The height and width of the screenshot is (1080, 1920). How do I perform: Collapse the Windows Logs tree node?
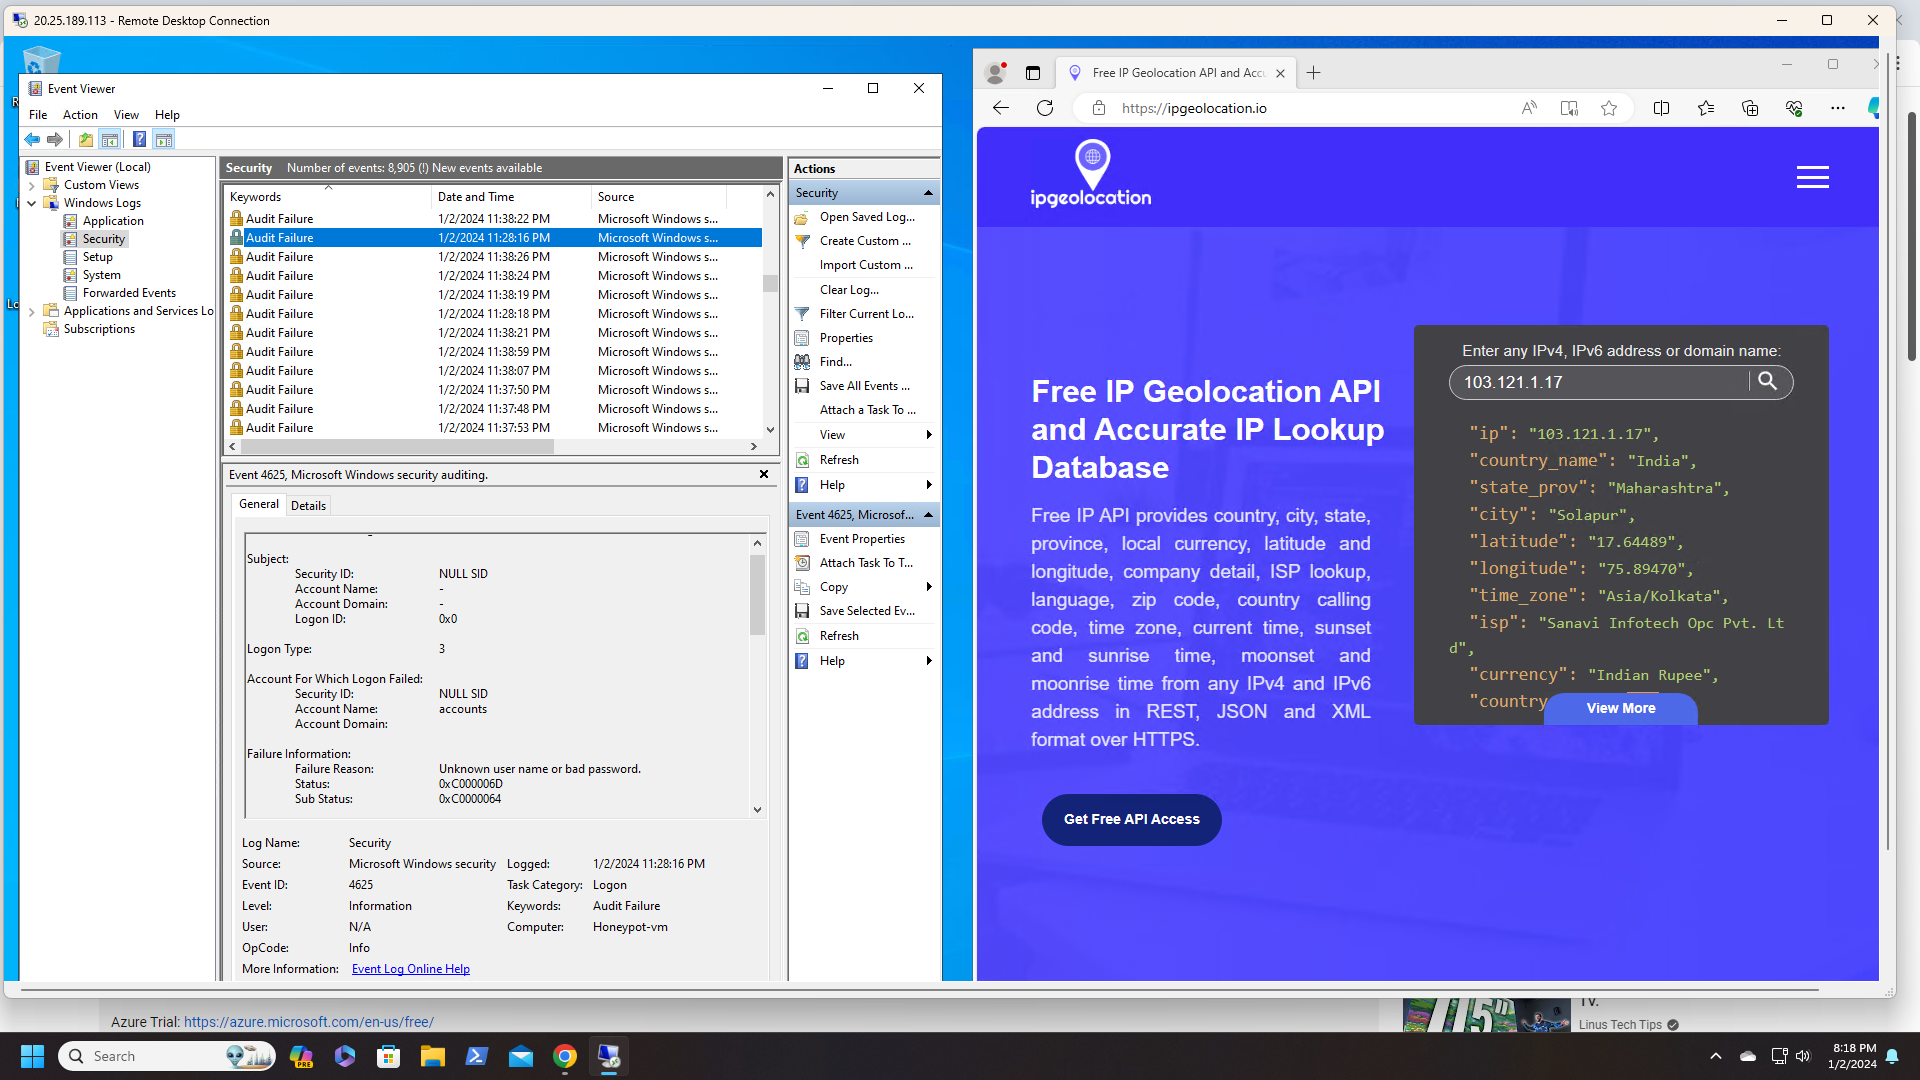[32, 203]
